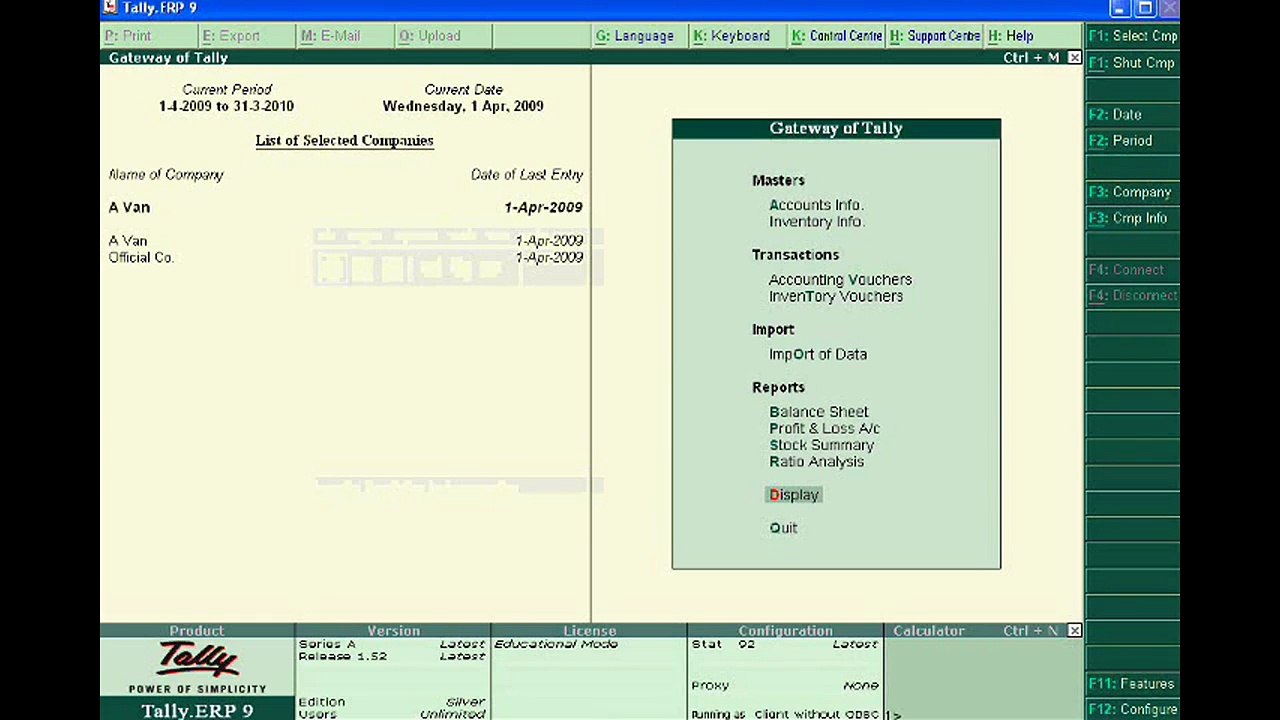The width and height of the screenshot is (1280, 720).
Task: Click F1 Select Cmp button
Action: (x=1133, y=36)
